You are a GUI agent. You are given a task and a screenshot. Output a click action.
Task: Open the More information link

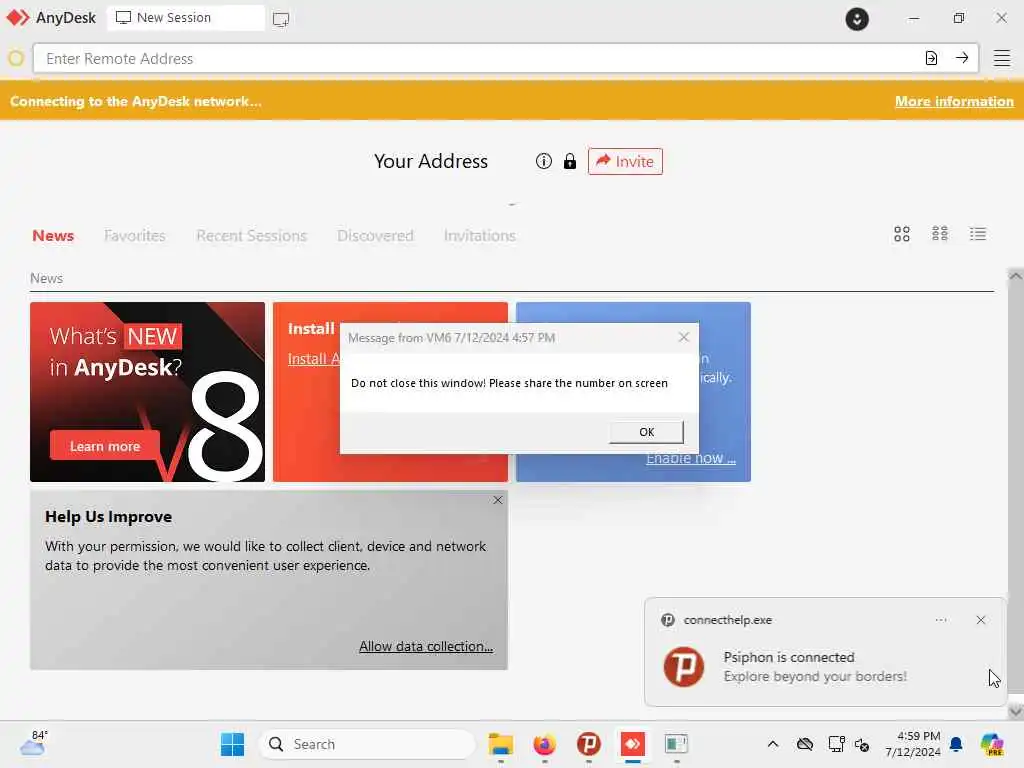(954, 101)
